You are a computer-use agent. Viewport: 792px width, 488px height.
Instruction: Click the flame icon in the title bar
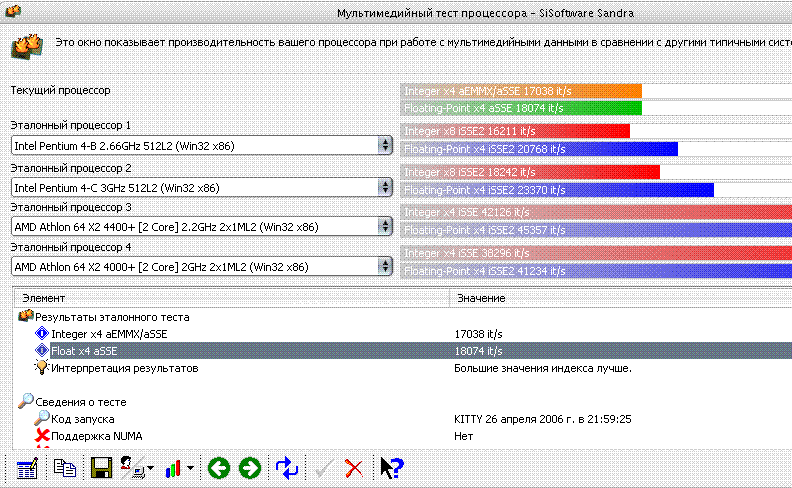tap(13, 11)
